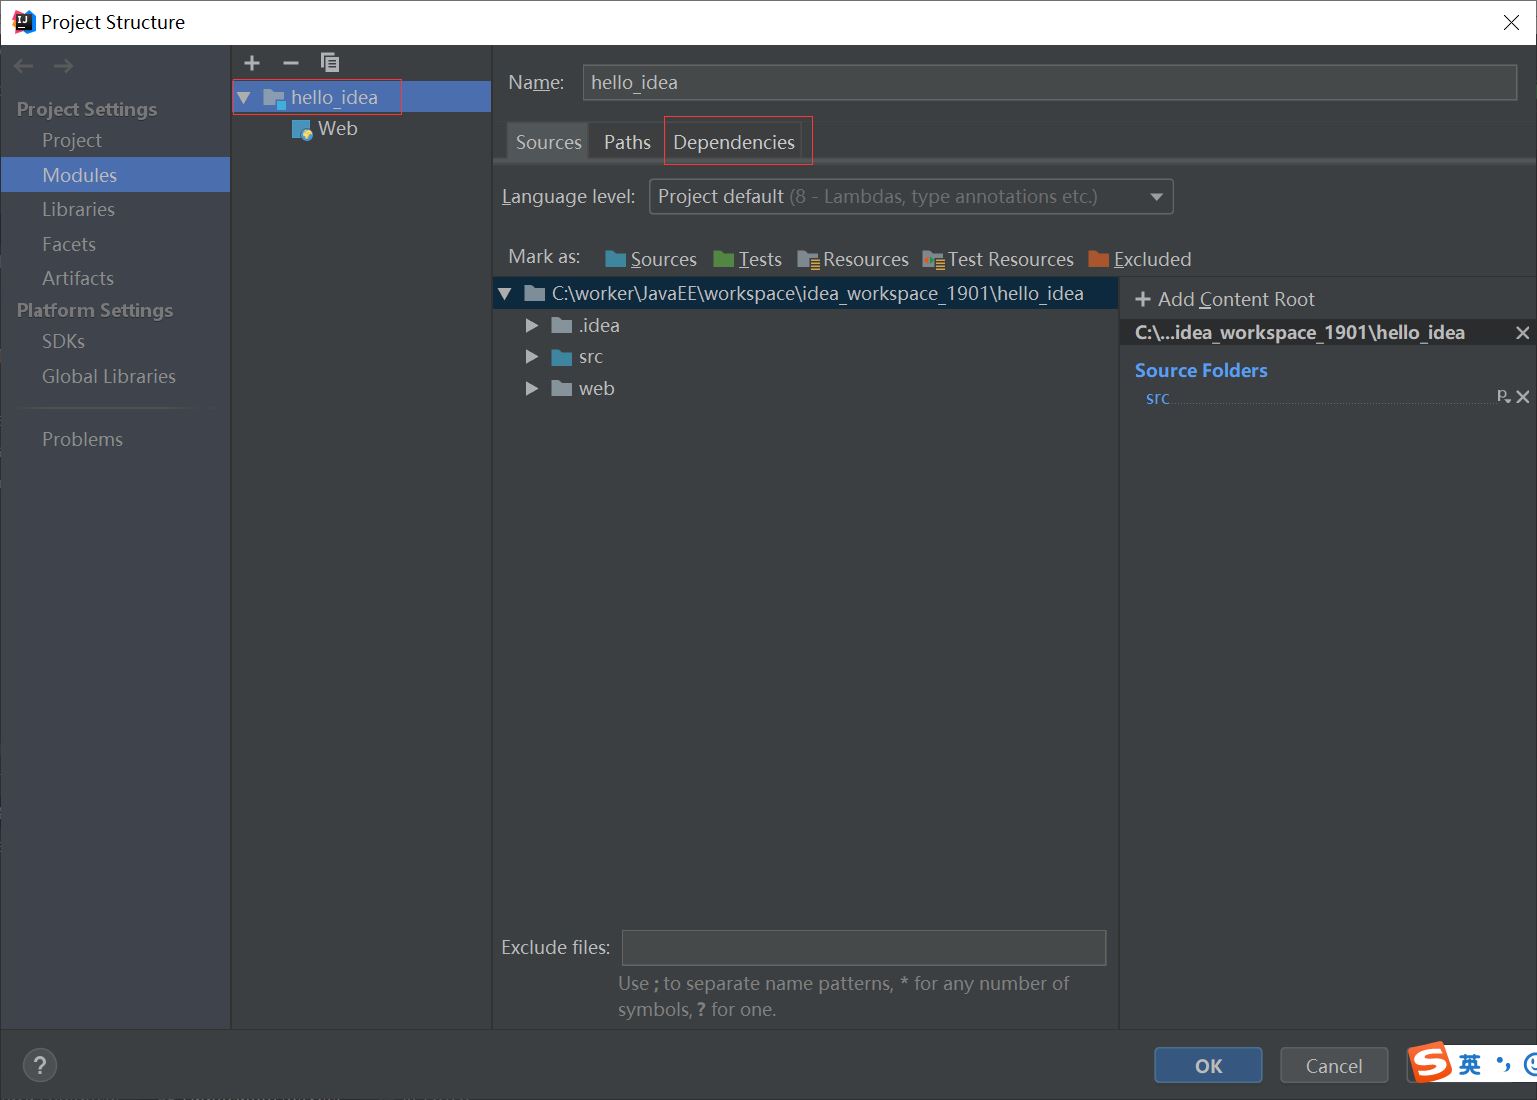The height and width of the screenshot is (1100, 1537).
Task: Click the Exclude files input field
Action: pyautogui.click(x=864, y=947)
